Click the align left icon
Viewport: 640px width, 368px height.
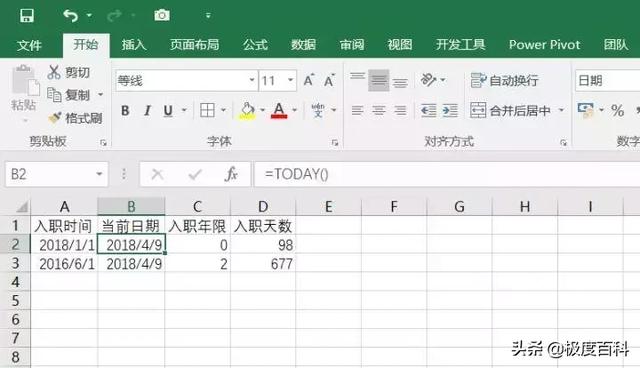pyautogui.click(x=358, y=110)
